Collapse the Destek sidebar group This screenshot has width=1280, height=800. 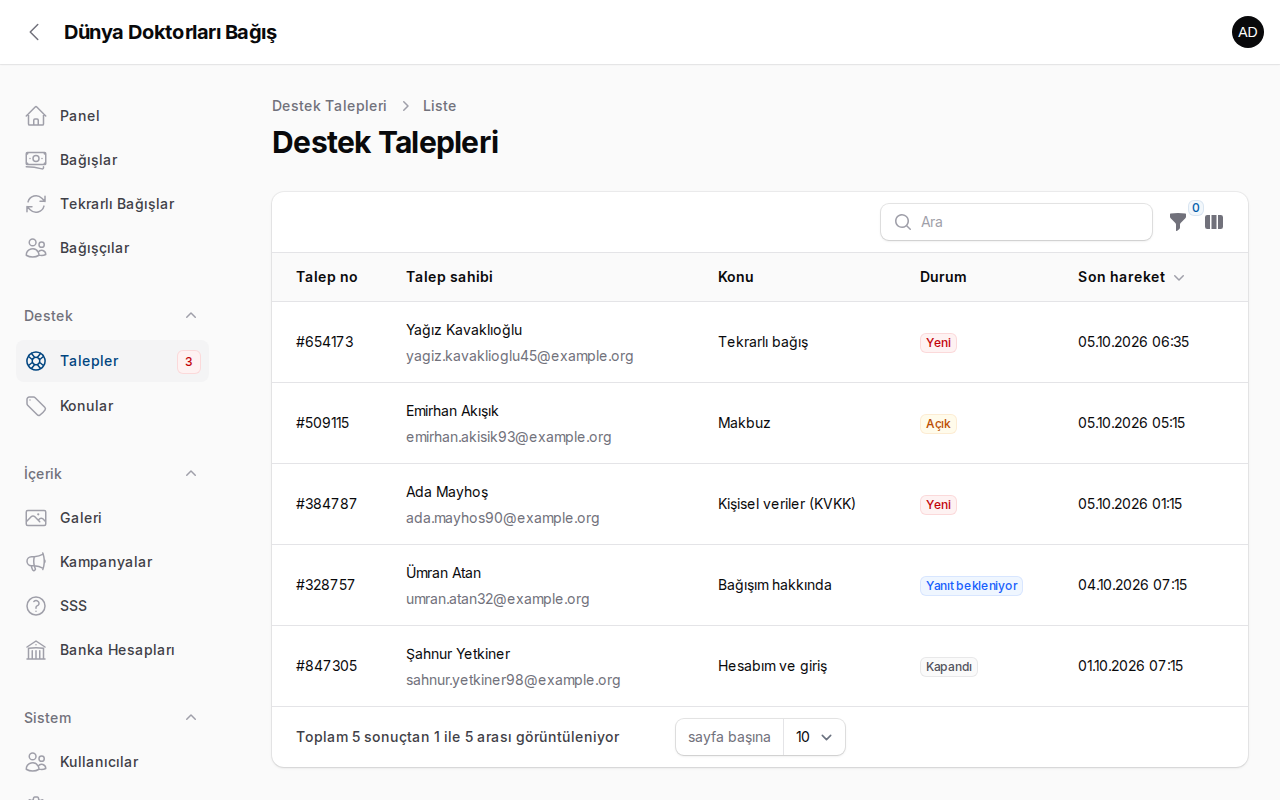click(191, 316)
